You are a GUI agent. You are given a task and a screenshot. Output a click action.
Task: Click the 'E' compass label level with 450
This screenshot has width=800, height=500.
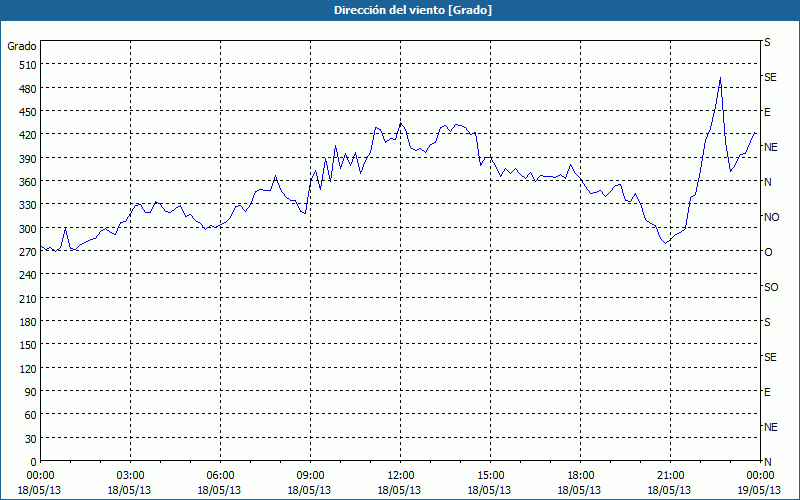click(x=767, y=112)
